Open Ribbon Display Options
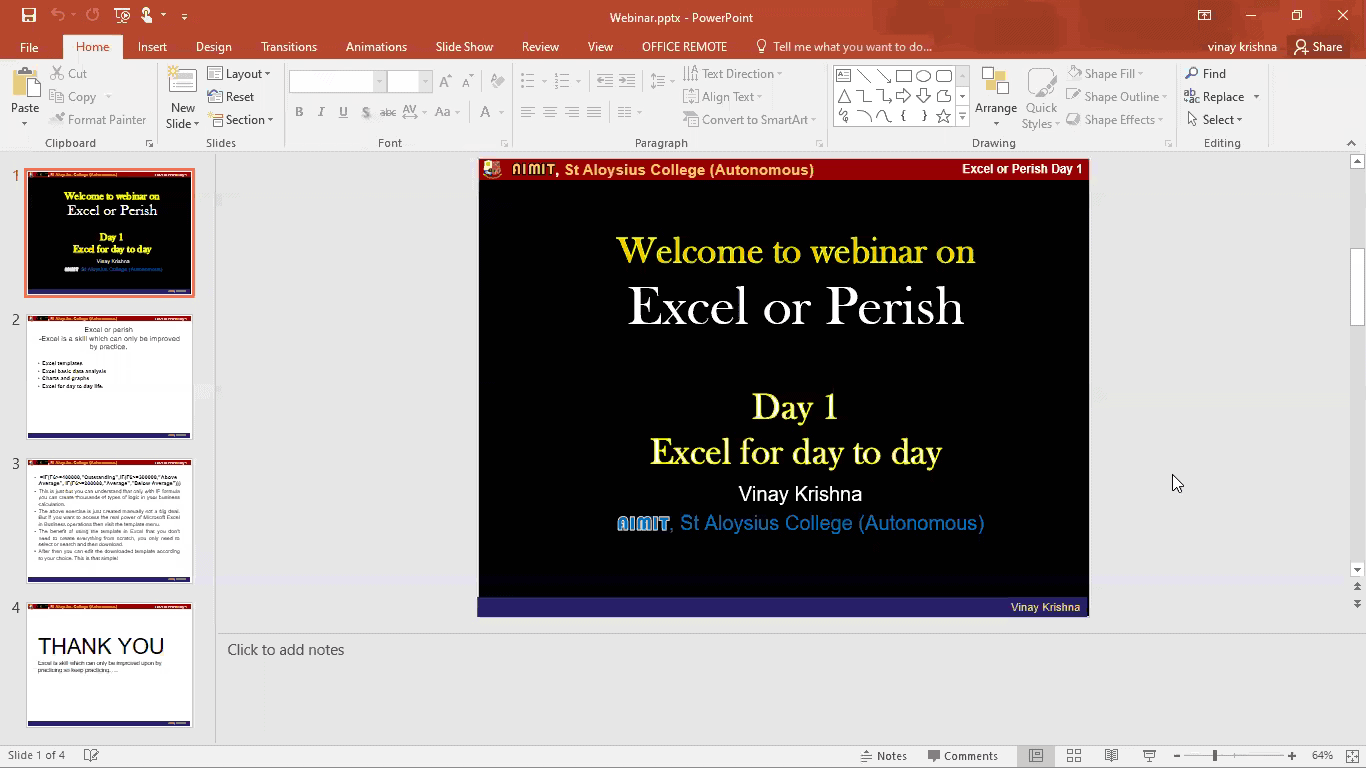The height and width of the screenshot is (768, 1366). click(1205, 16)
